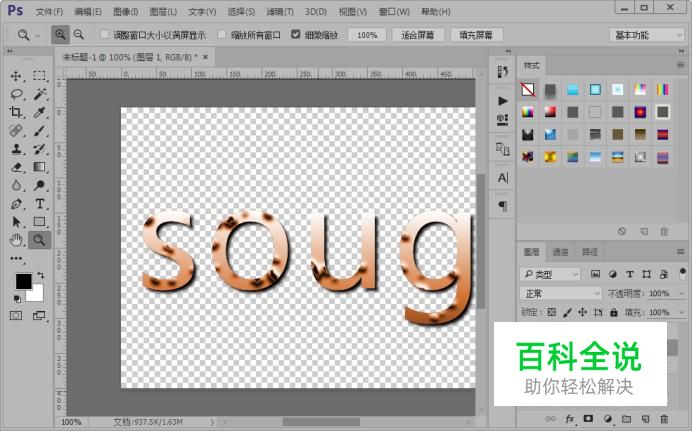Image resolution: width=692 pixels, height=431 pixels.
Task: Open the Filter menu
Action: 280,12
